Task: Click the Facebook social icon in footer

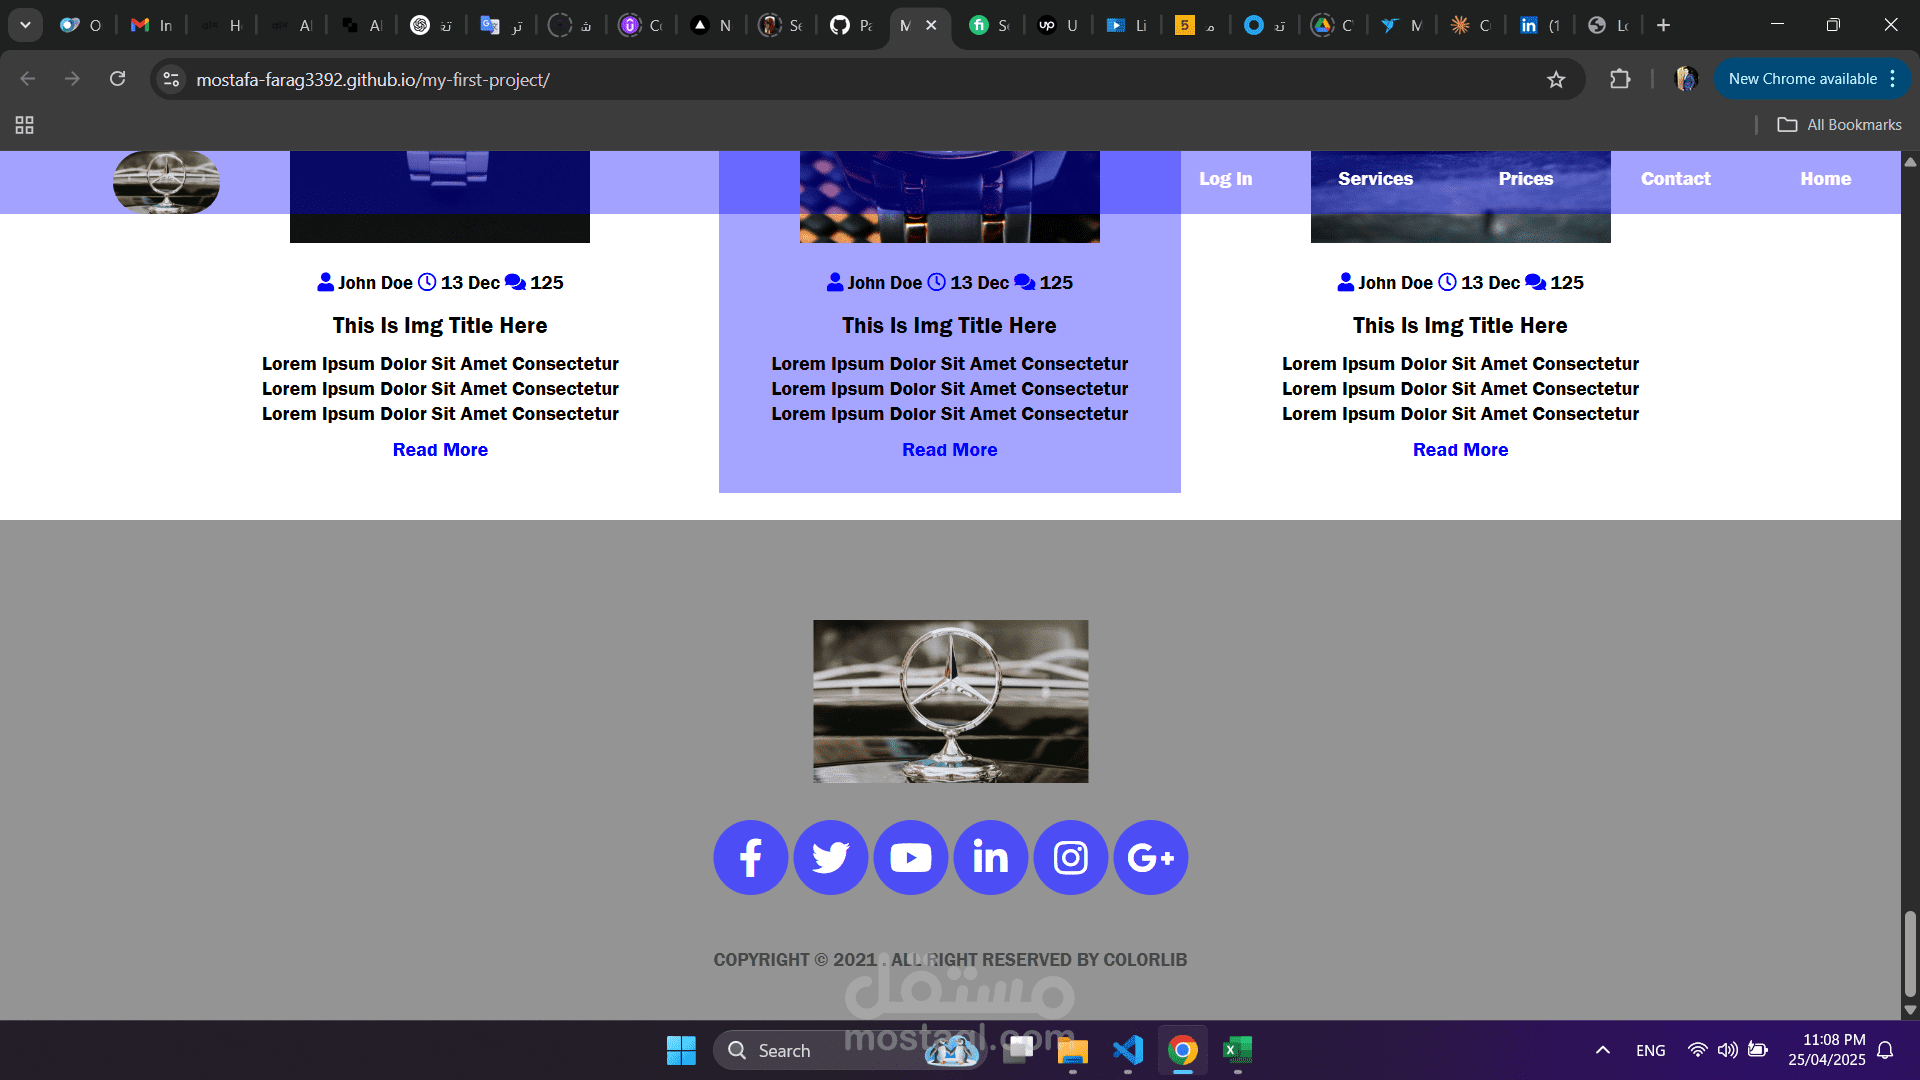Action: pos(750,858)
